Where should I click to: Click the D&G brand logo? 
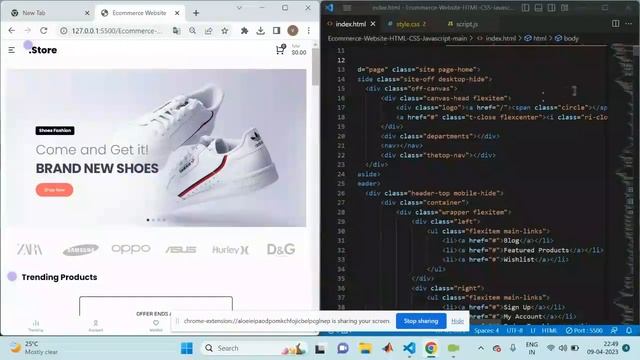coord(281,249)
